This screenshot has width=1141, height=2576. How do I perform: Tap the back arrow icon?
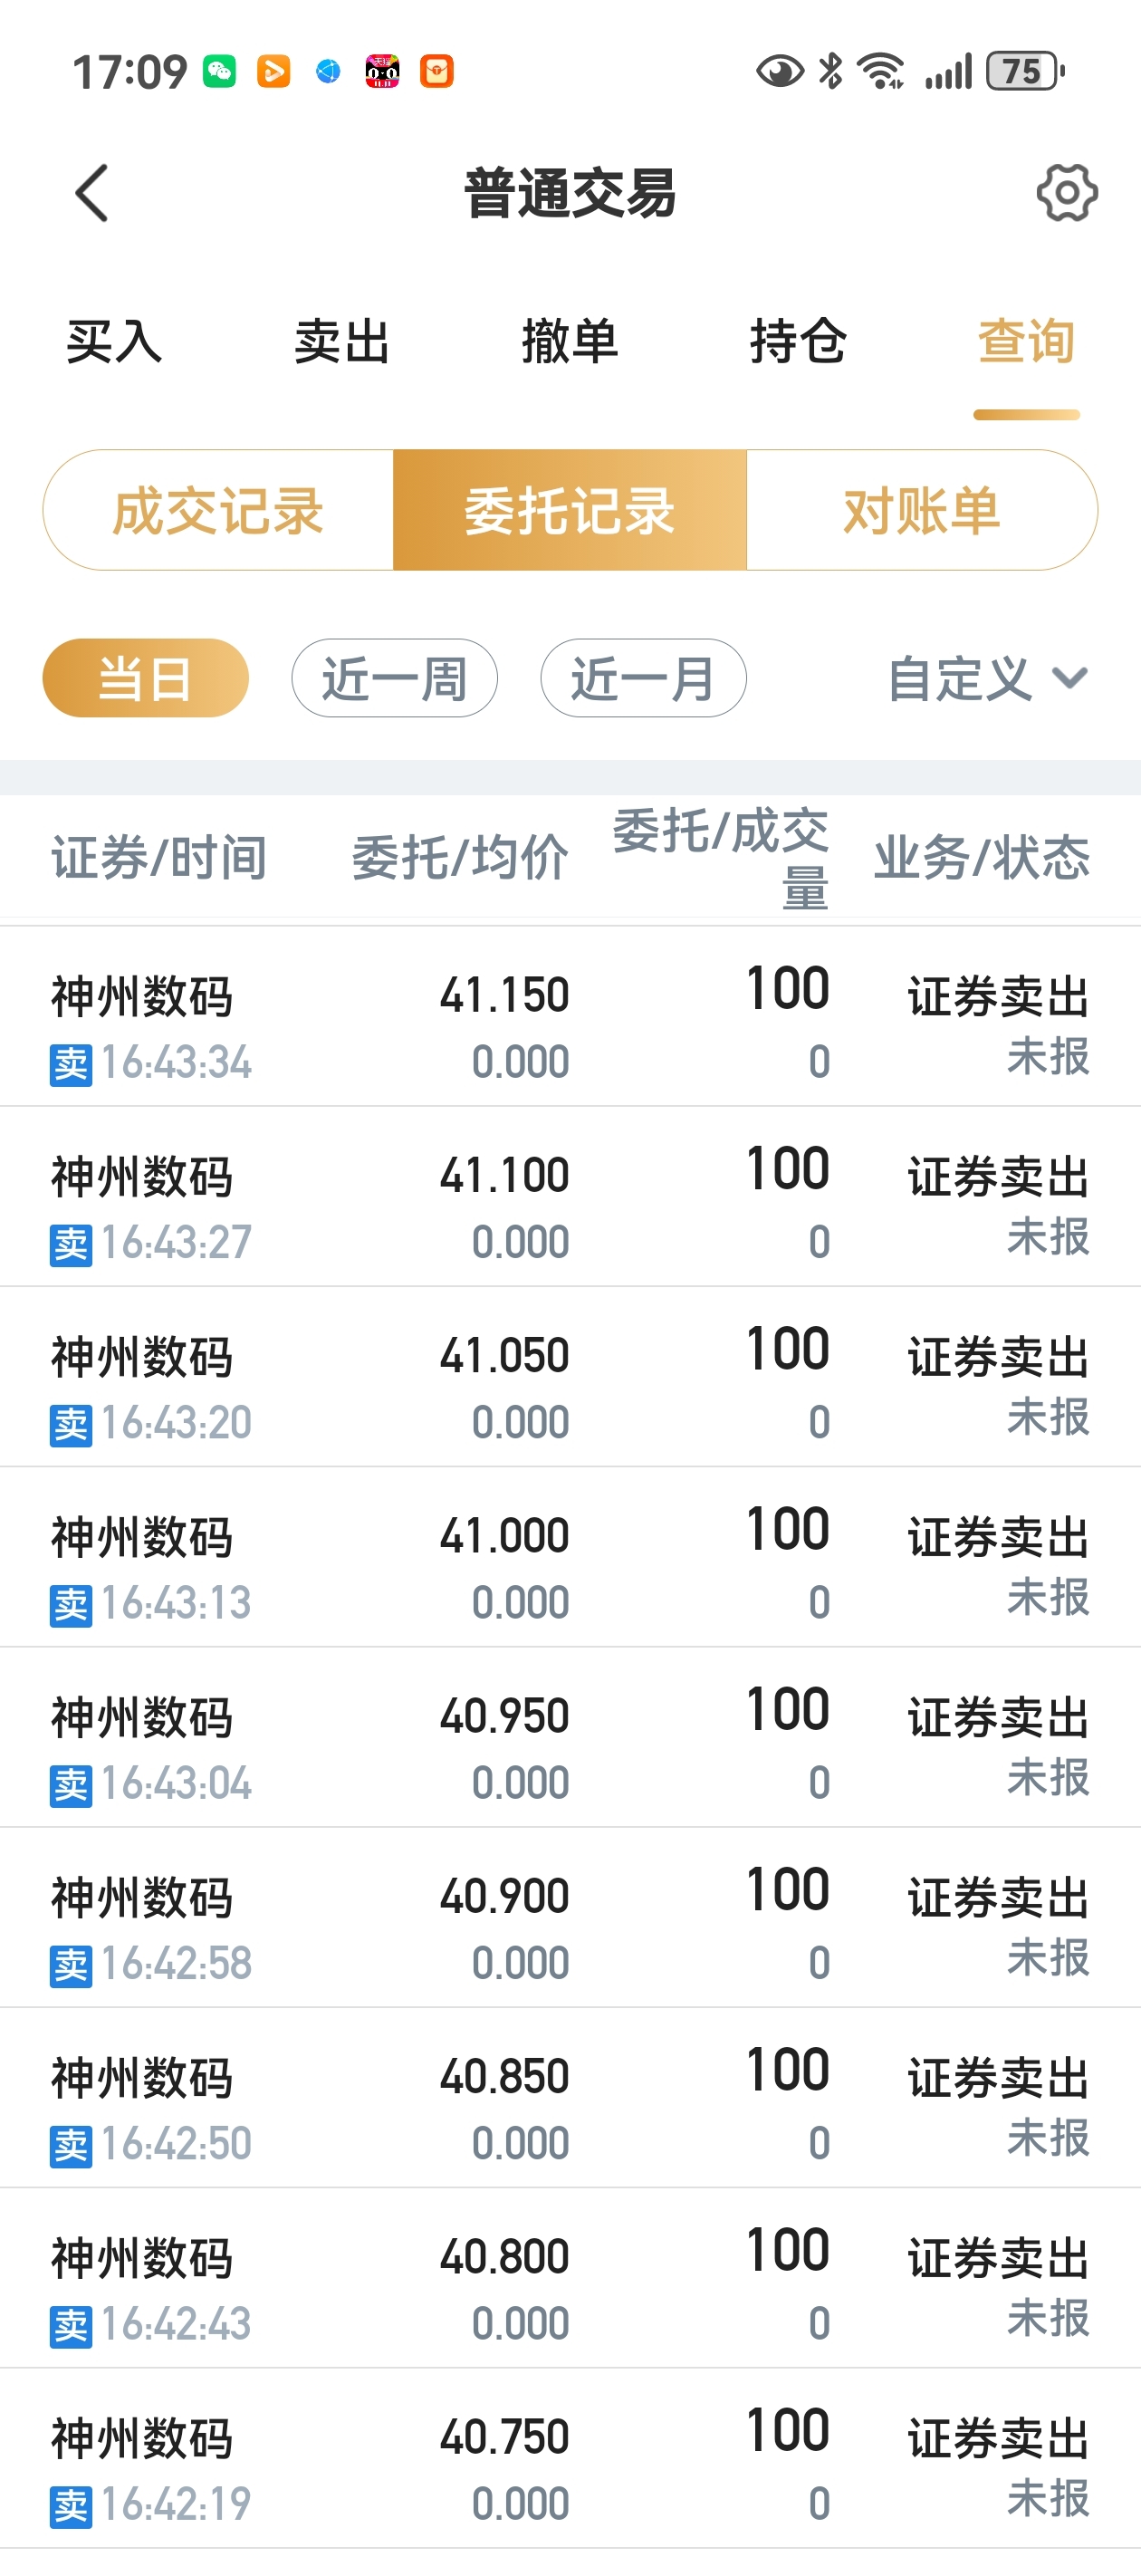92,193
